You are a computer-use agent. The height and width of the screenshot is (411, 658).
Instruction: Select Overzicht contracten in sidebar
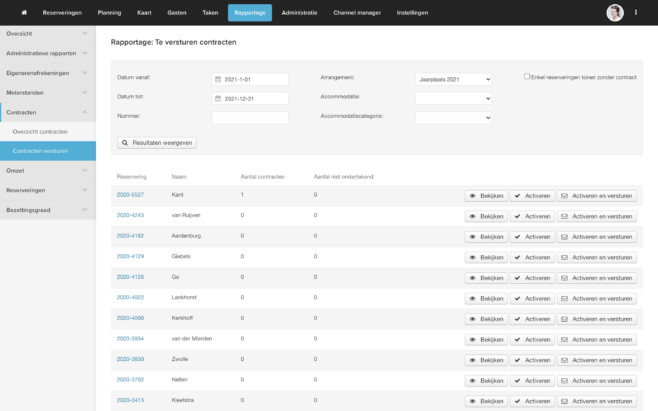tap(40, 132)
